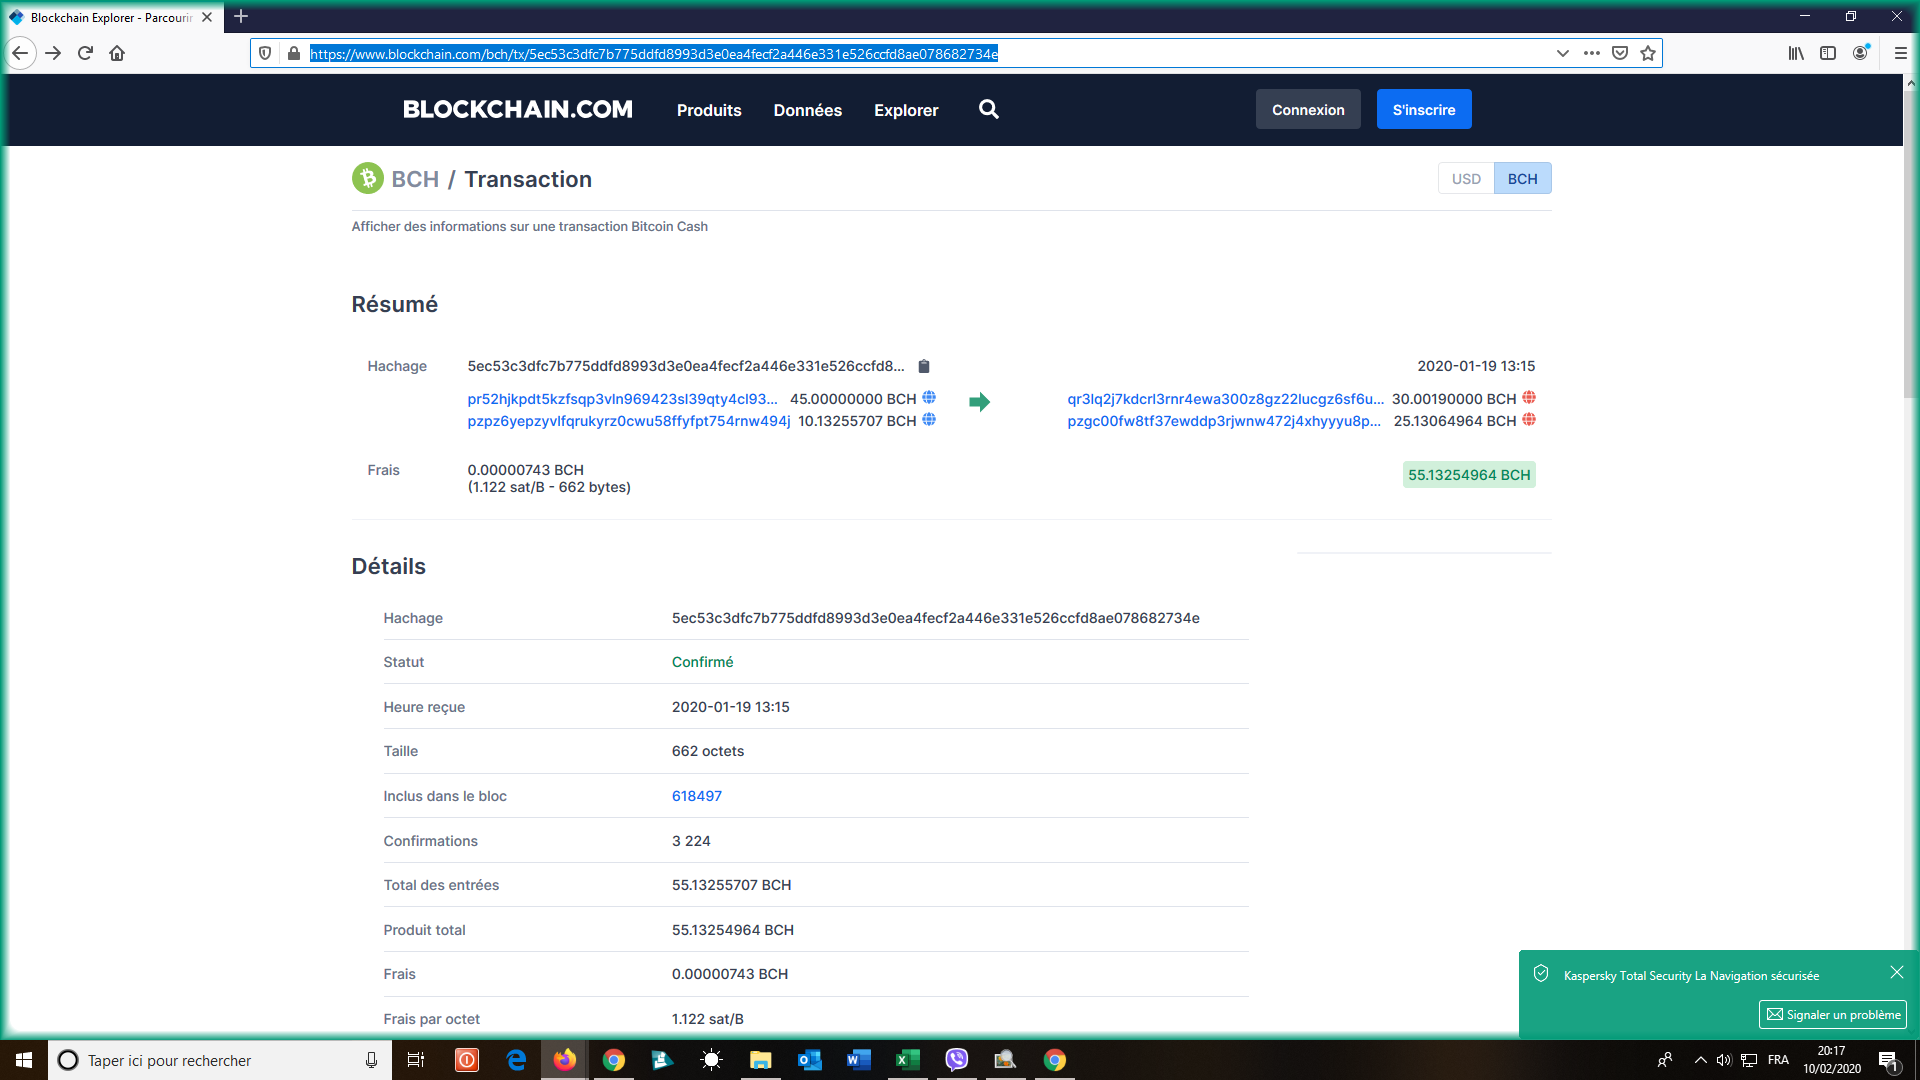Open block 618497 link
The width and height of the screenshot is (1920, 1080).
pos(697,796)
